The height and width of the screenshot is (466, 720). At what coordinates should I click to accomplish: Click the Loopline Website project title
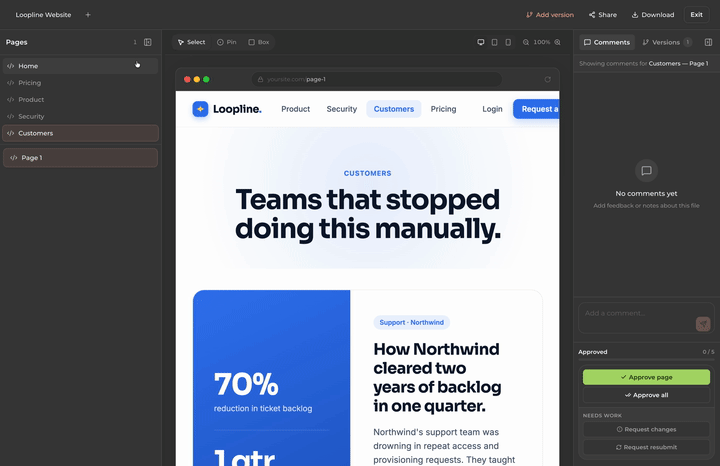44,15
